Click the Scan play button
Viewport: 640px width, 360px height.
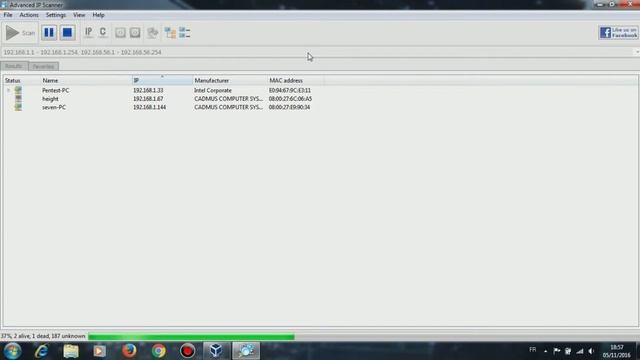pyautogui.click(x=20, y=33)
